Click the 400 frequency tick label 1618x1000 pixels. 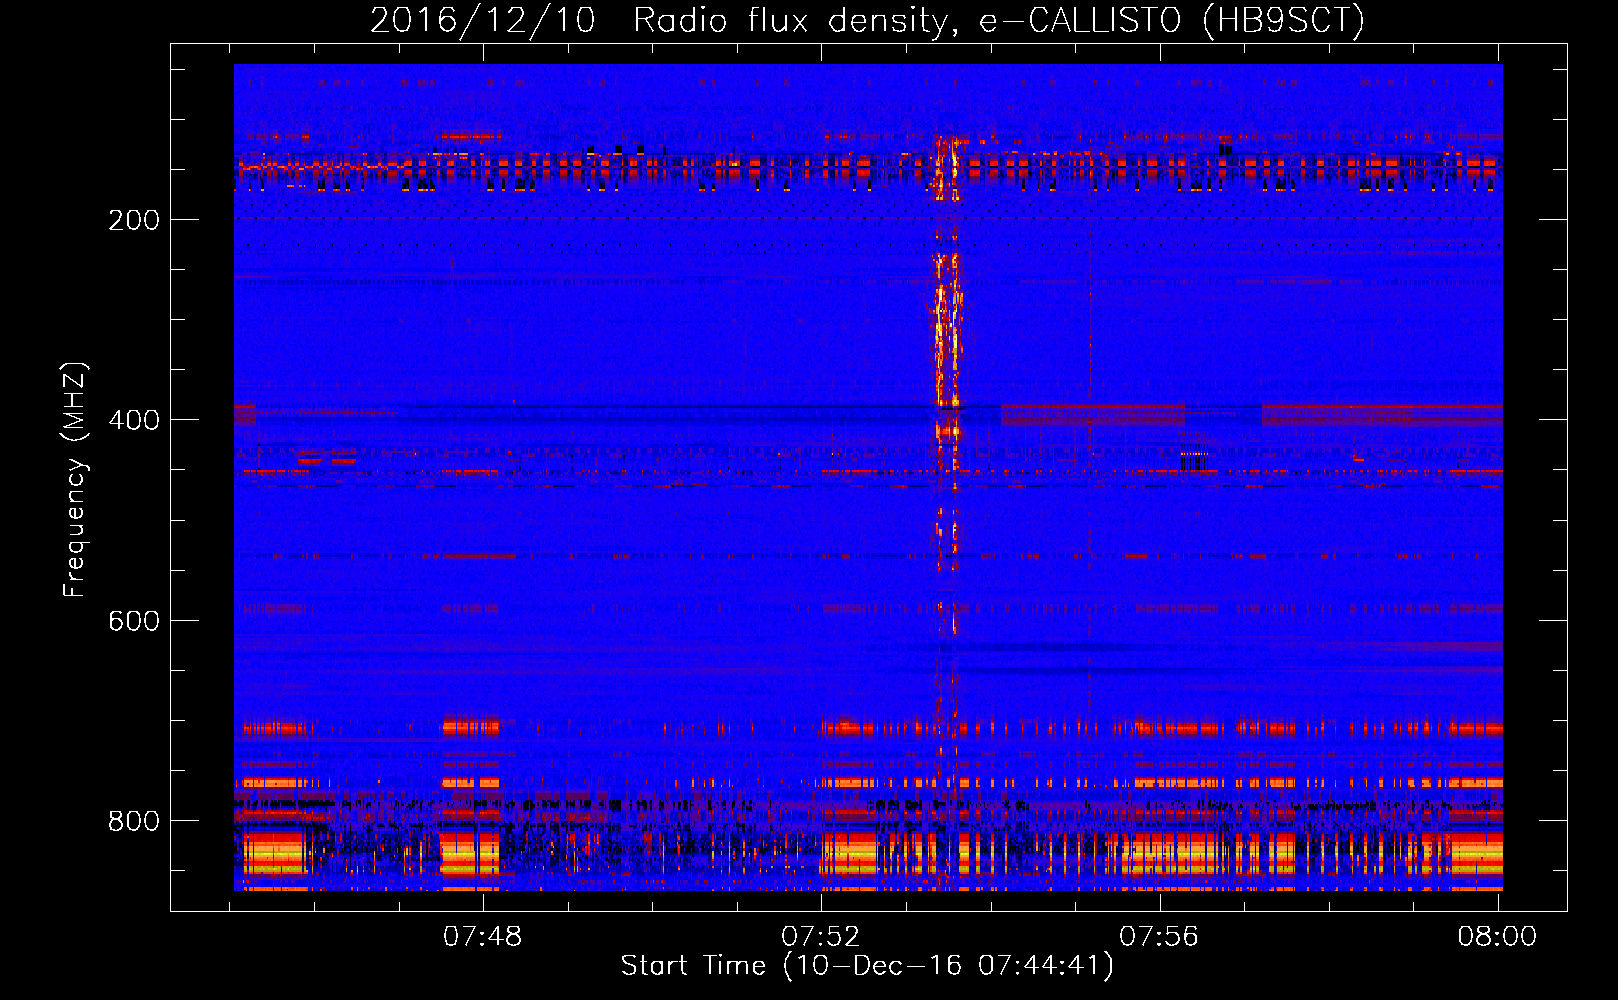[134, 420]
